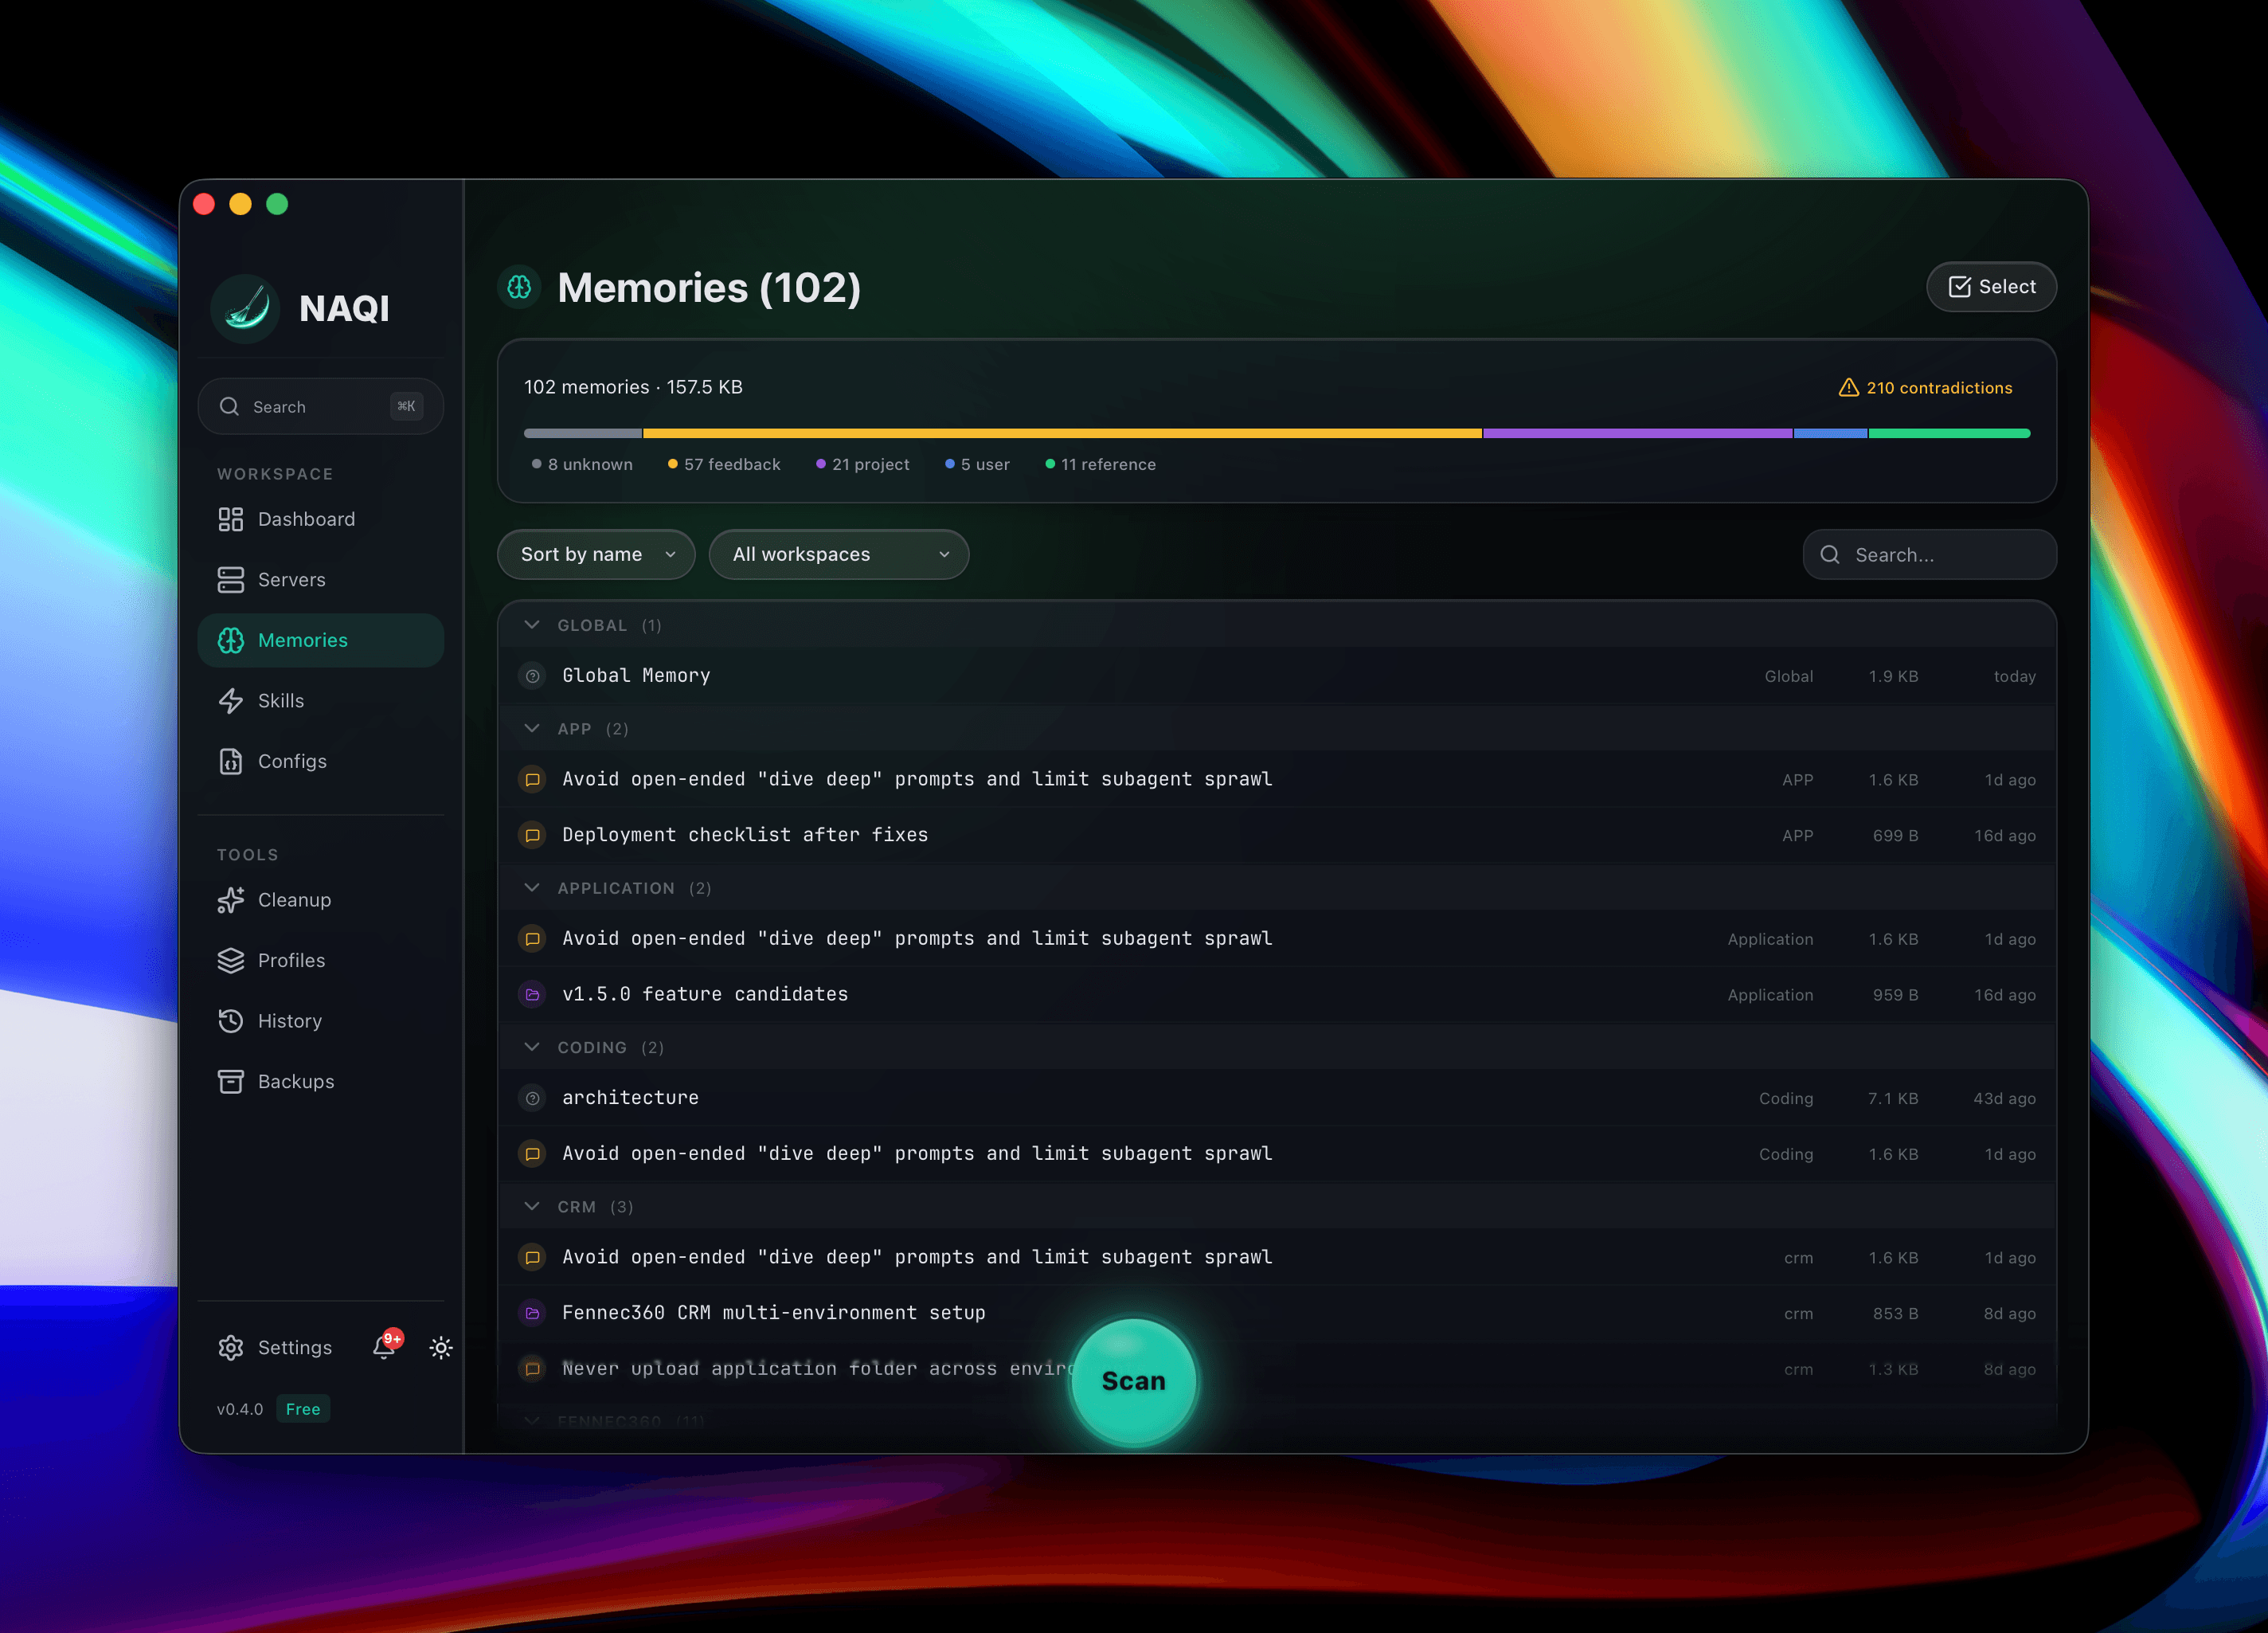Open the Settings gear icon
The height and width of the screenshot is (1633, 2268).
[231, 1347]
